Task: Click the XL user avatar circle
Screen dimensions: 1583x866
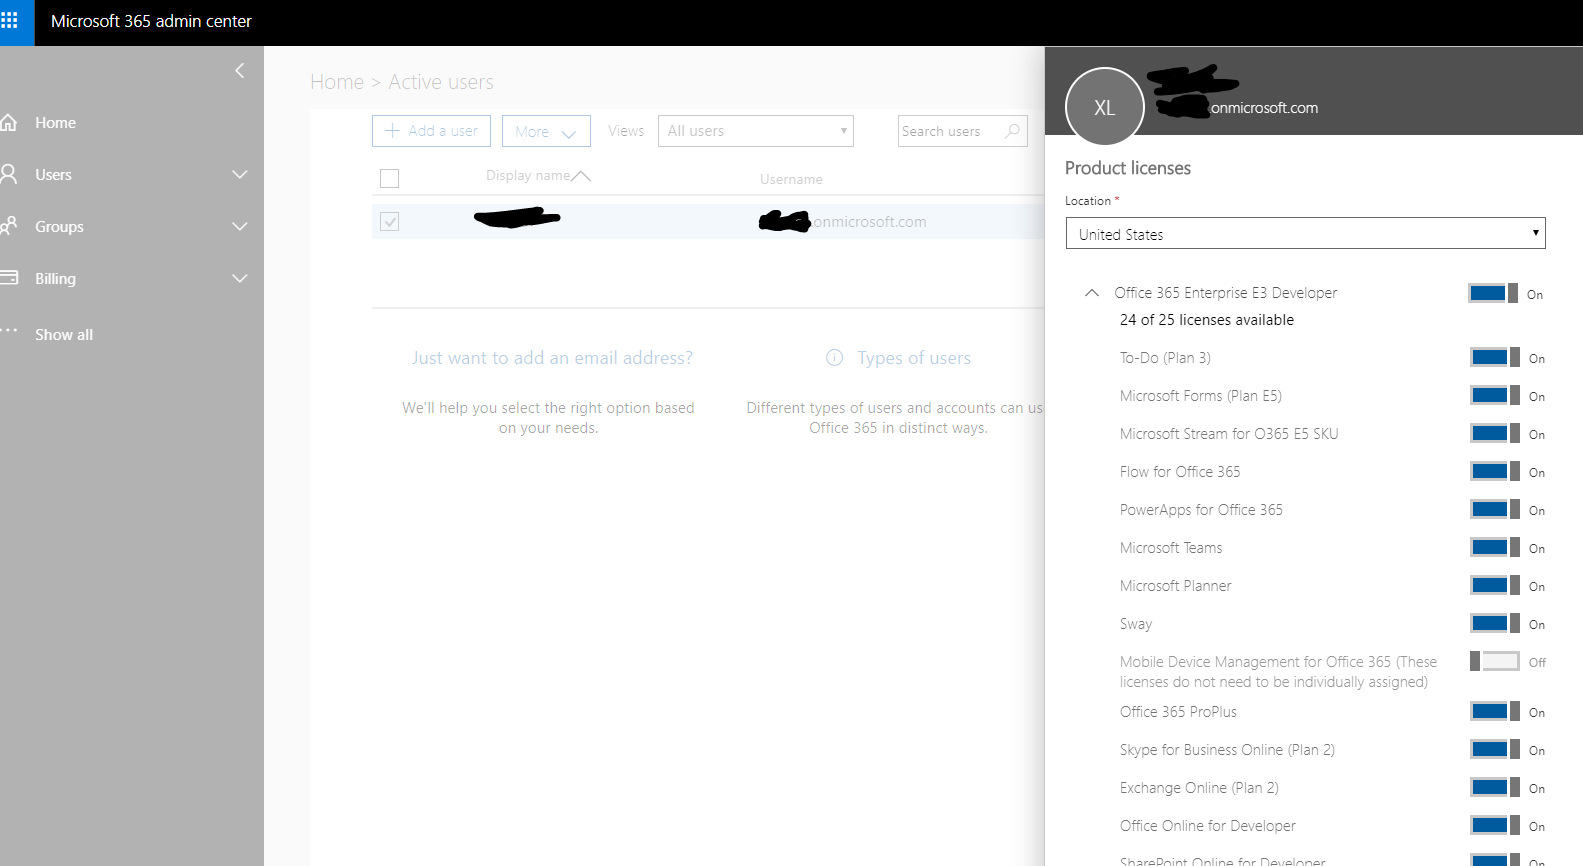Action: pos(1104,107)
